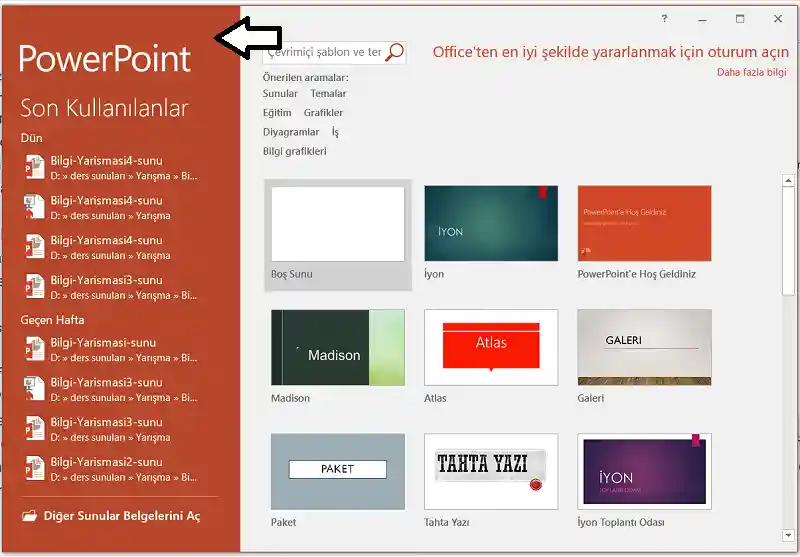Screen dimensions: 800x557
Task: Click the magnifier search icon
Action: [x=394, y=52]
